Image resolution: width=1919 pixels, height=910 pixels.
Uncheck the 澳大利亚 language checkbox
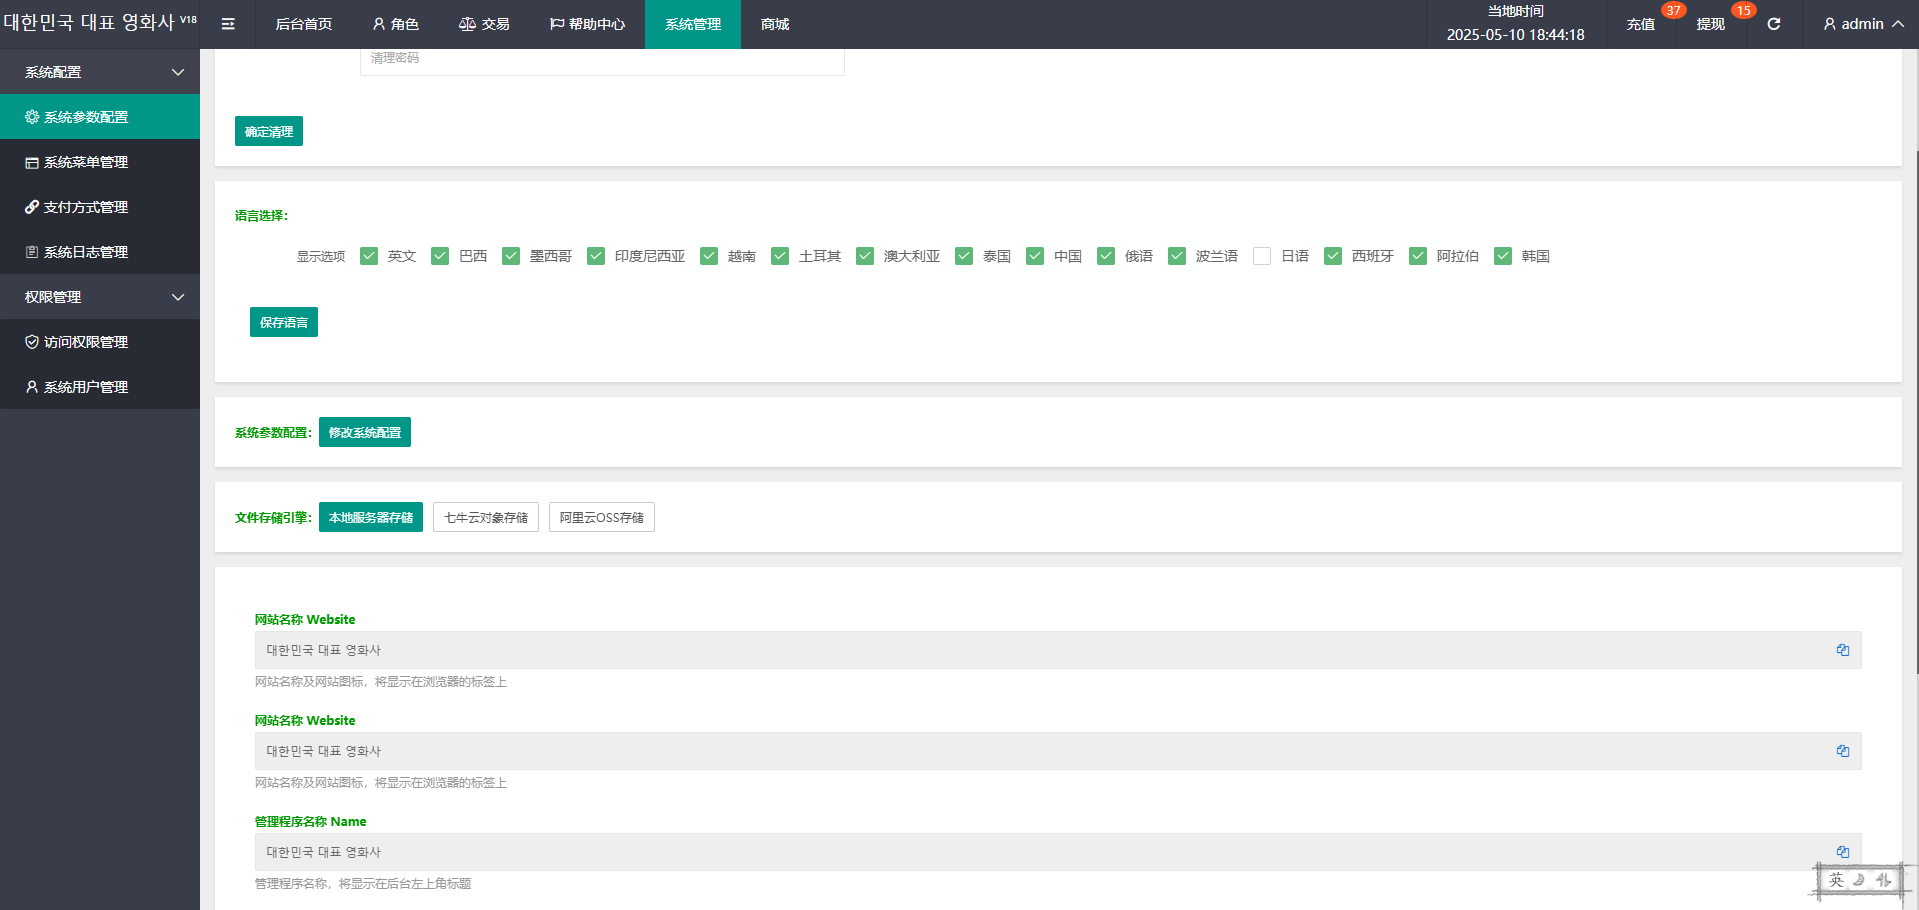click(865, 256)
